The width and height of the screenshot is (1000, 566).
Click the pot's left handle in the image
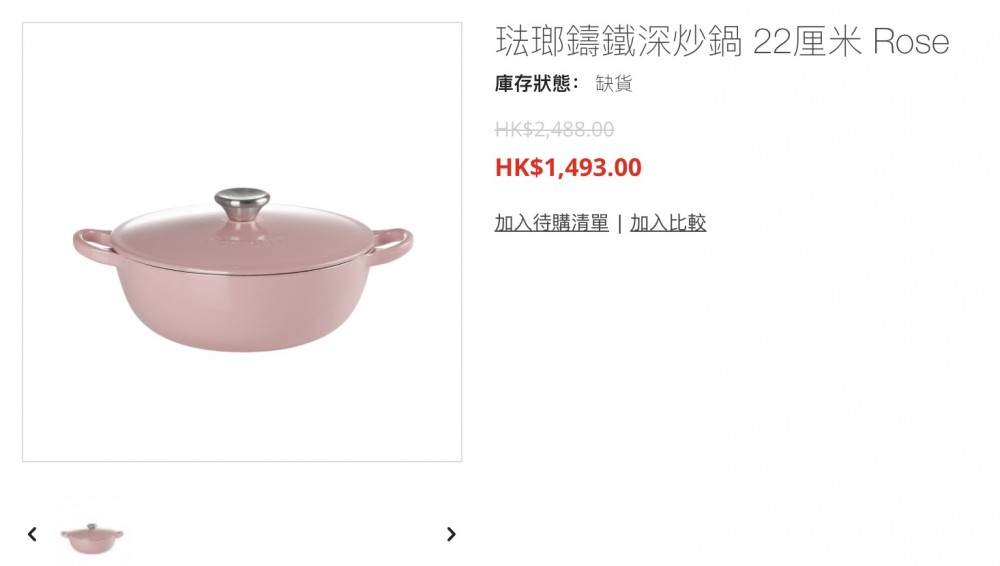[94, 245]
